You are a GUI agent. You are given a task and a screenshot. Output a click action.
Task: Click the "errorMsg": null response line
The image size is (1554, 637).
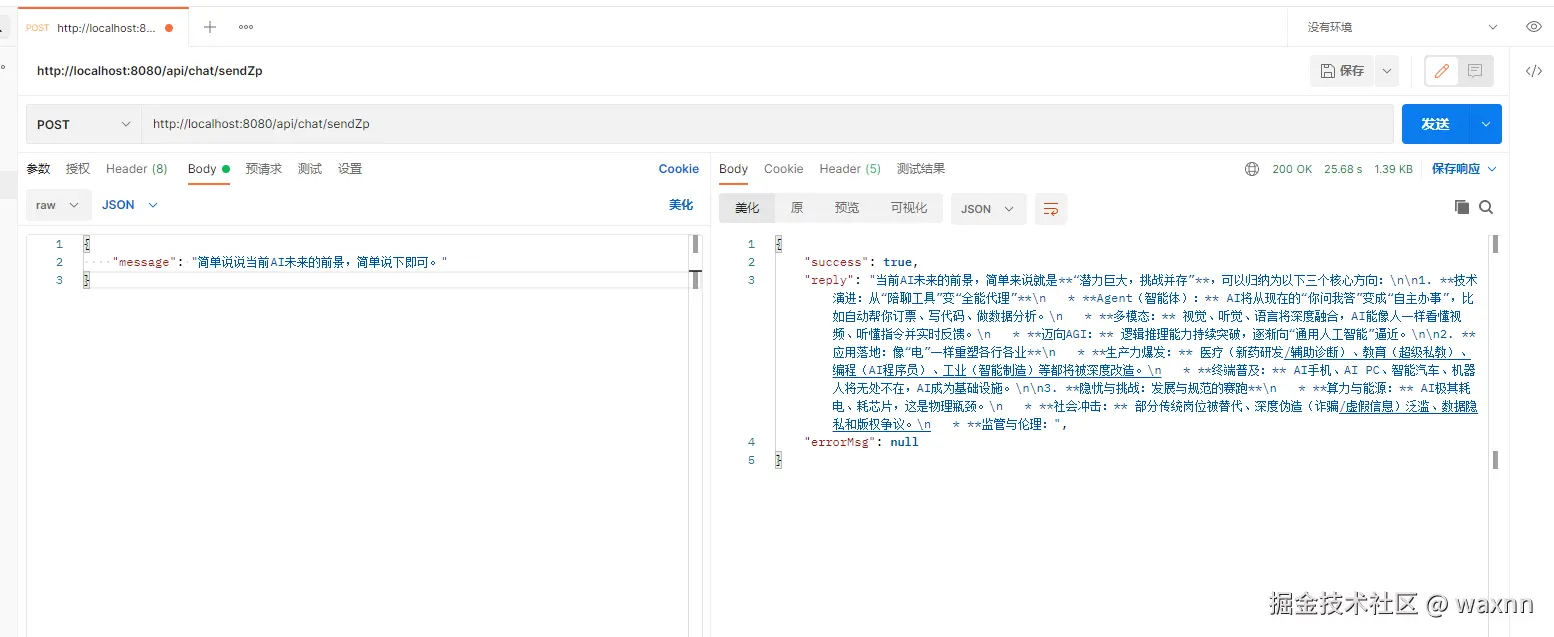pyautogui.click(x=861, y=442)
